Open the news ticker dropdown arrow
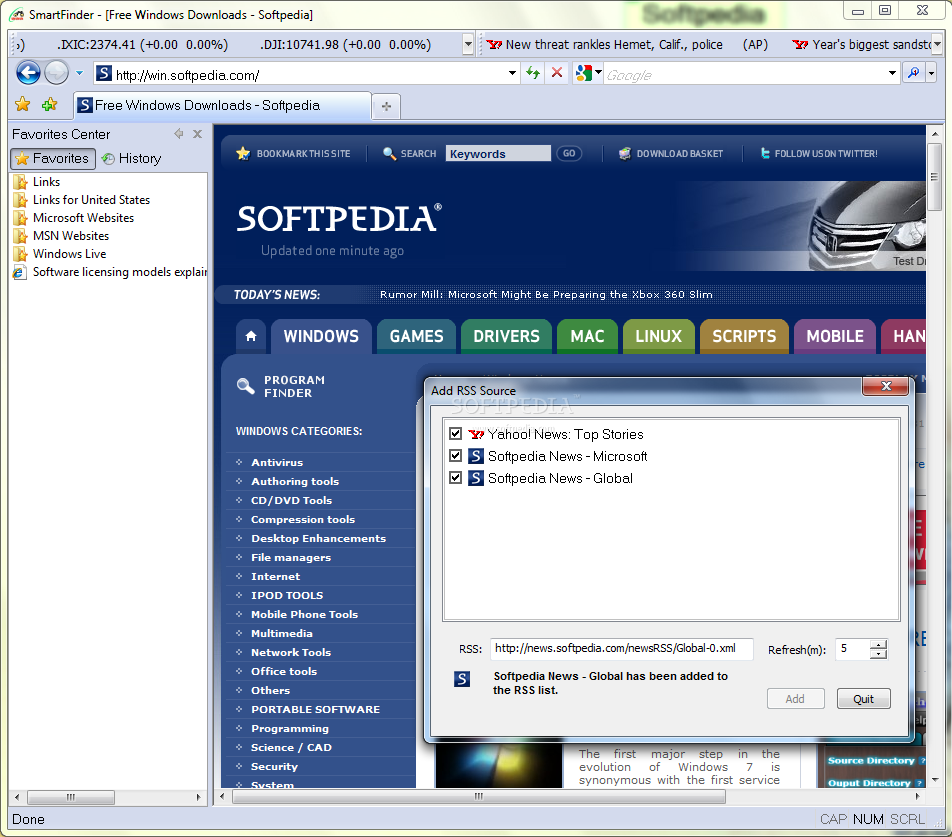This screenshot has width=952, height=837. (x=937, y=44)
